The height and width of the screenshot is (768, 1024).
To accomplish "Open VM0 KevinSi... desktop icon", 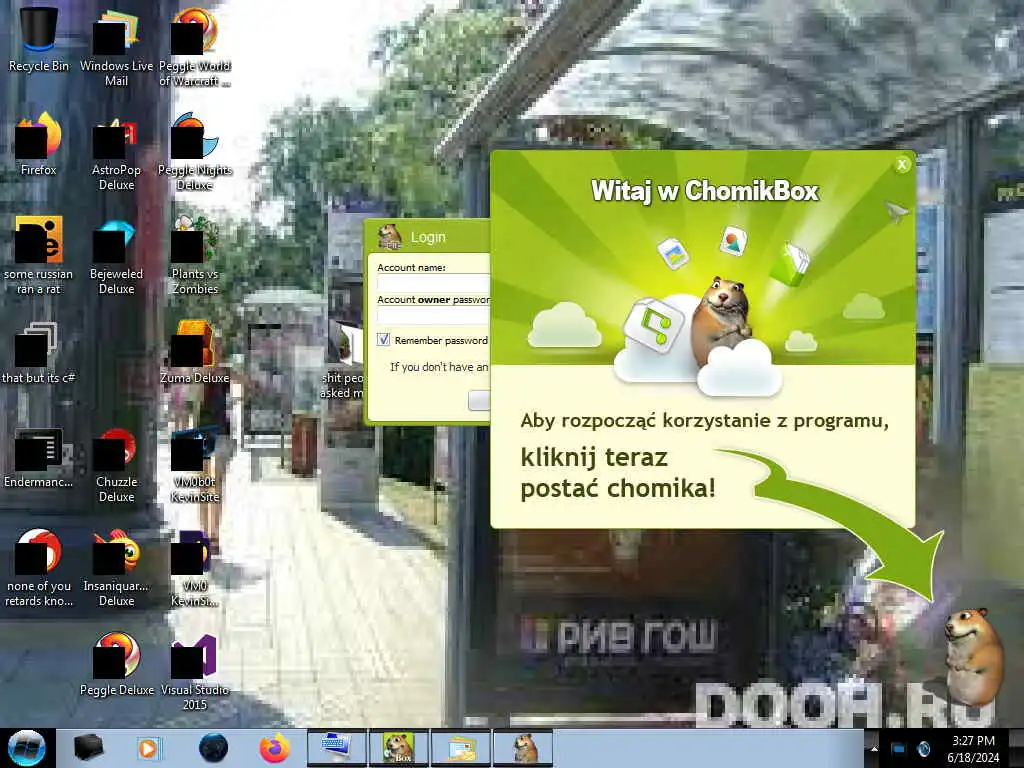I will 195,567.
